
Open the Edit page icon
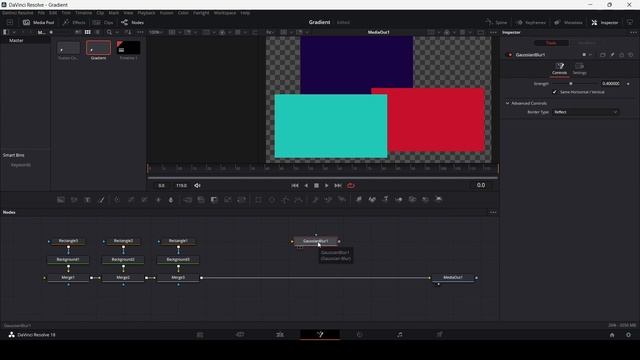(280, 335)
